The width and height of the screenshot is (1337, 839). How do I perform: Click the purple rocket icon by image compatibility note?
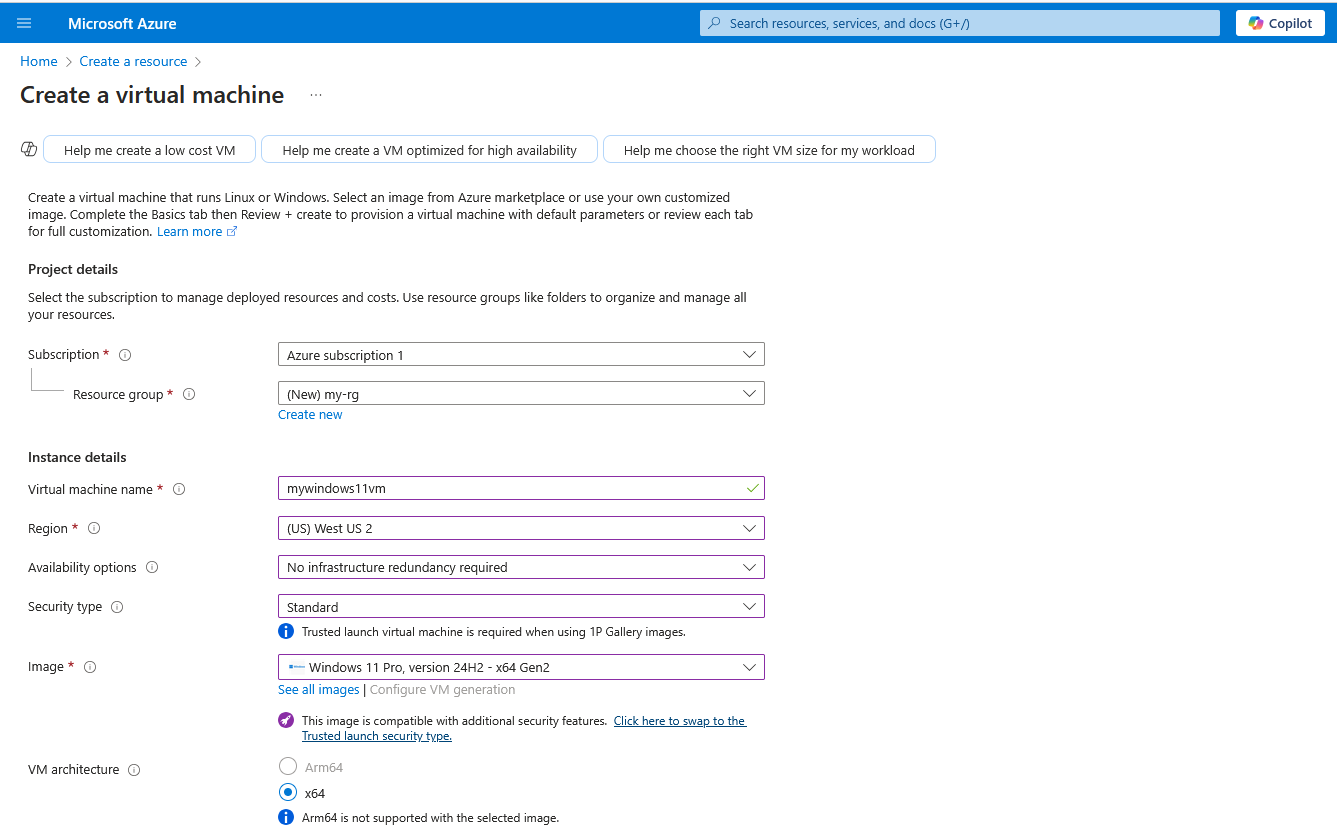pyautogui.click(x=286, y=720)
